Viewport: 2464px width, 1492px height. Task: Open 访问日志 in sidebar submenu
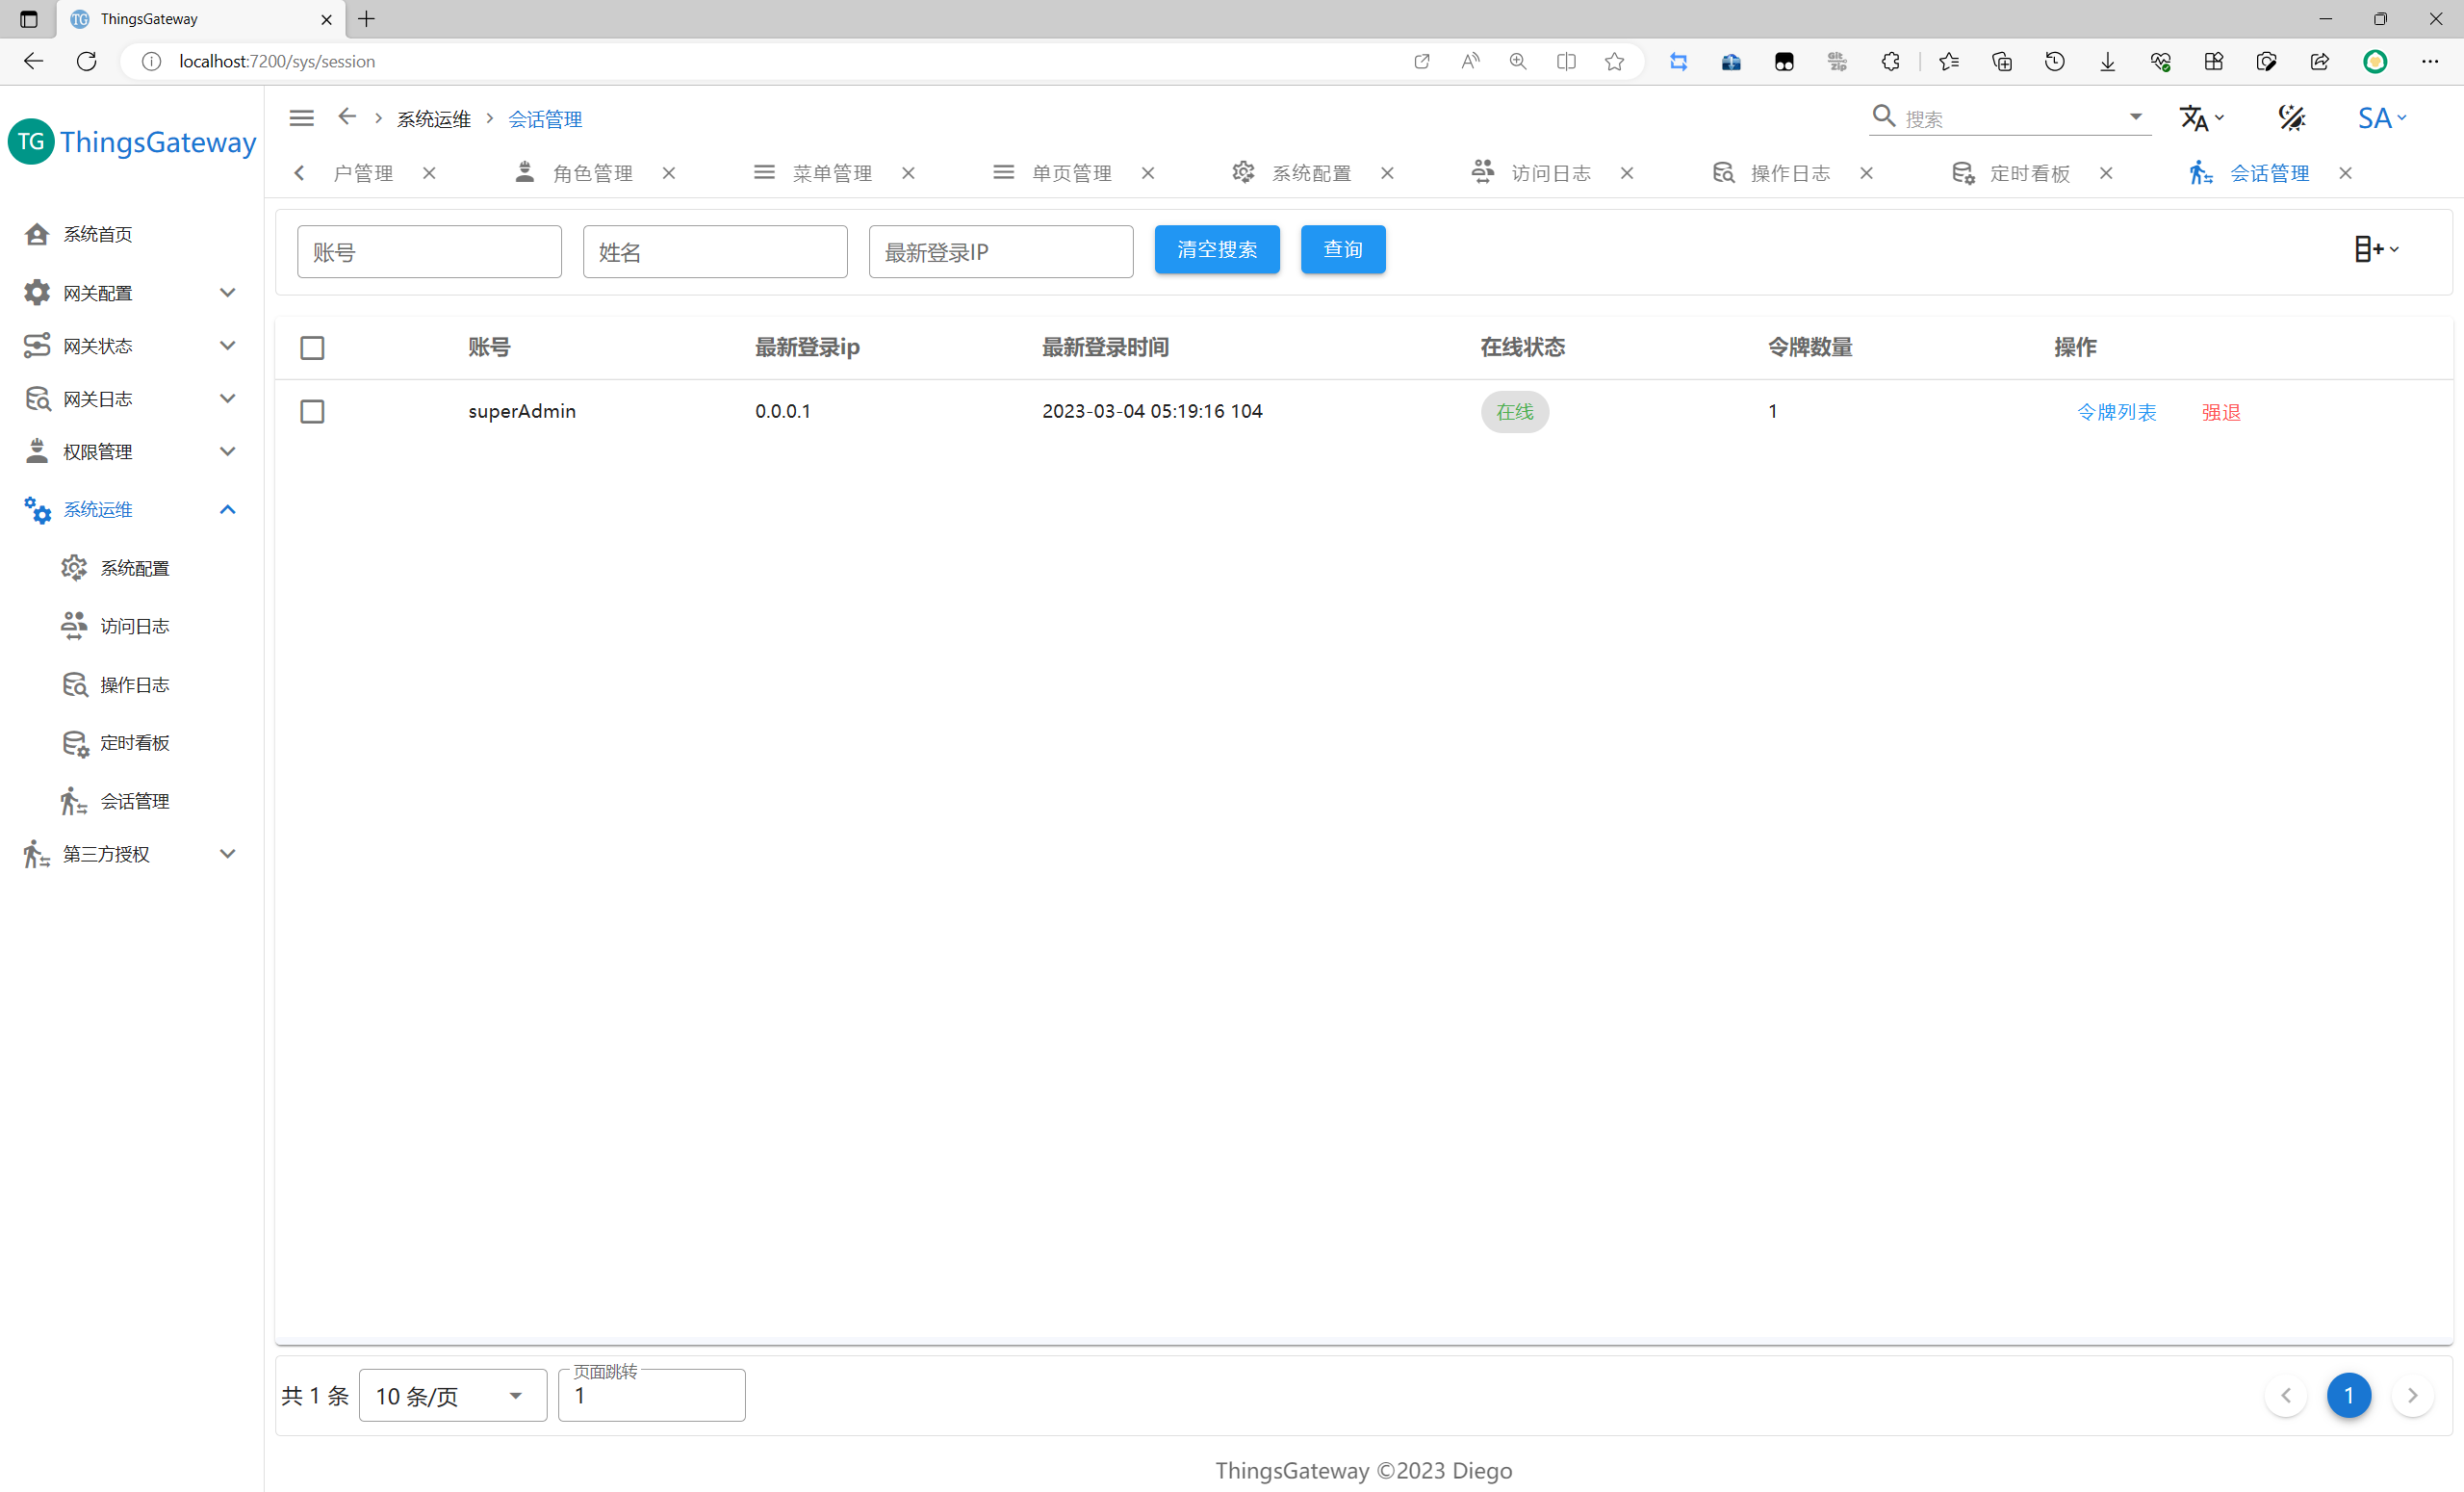[134, 626]
